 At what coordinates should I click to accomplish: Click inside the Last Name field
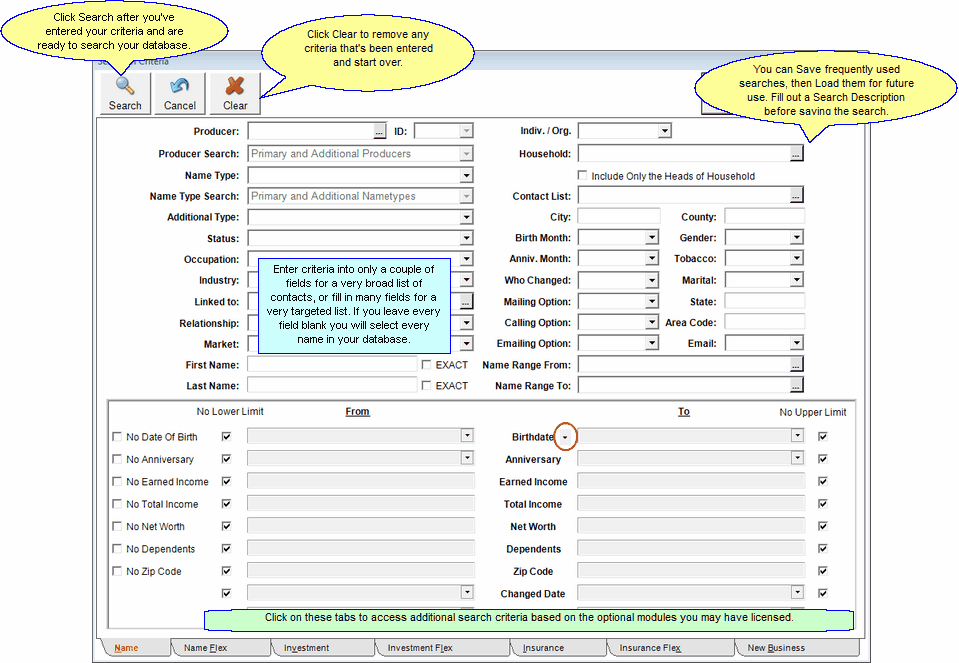point(330,385)
